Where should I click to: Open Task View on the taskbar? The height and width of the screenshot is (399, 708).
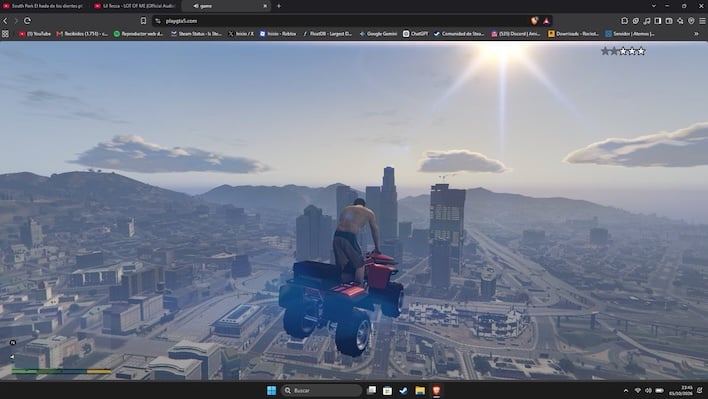click(371, 390)
